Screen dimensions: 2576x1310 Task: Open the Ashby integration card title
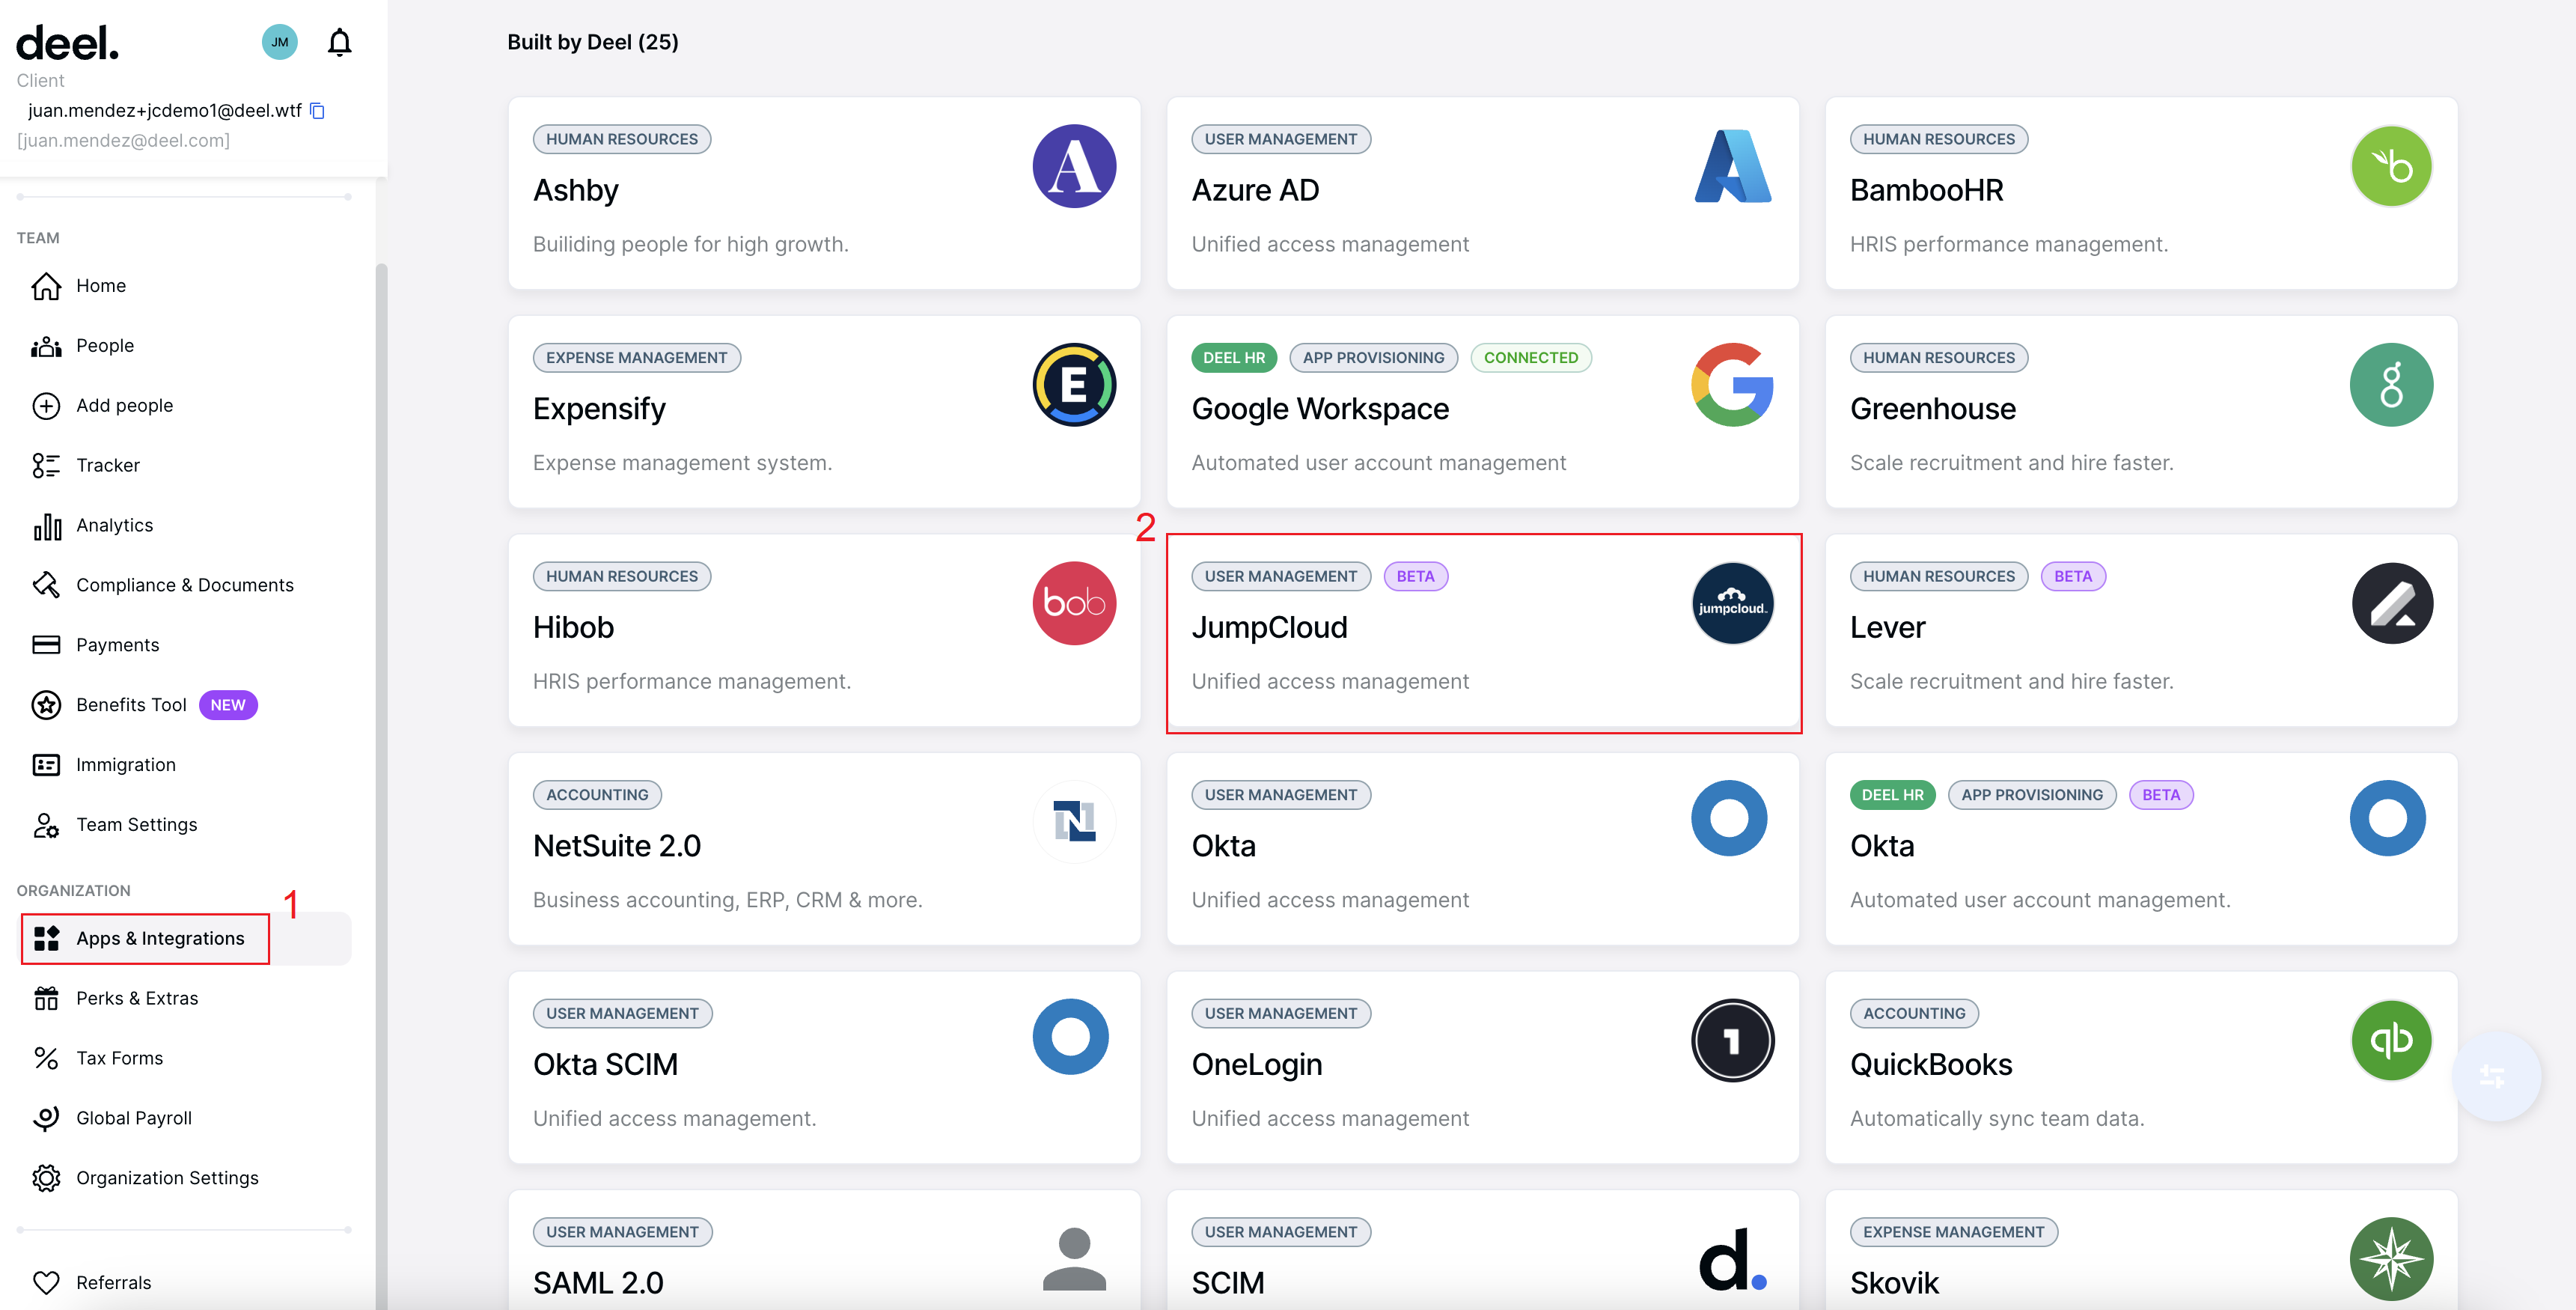click(576, 190)
